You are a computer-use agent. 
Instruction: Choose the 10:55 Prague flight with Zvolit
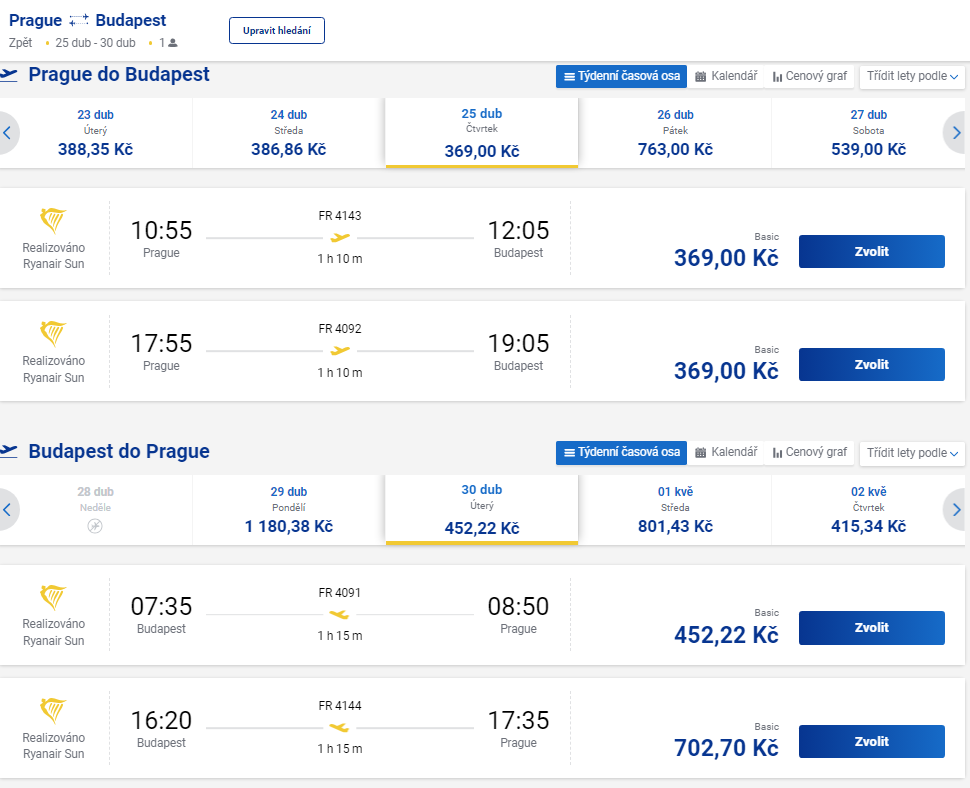(872, 251)
